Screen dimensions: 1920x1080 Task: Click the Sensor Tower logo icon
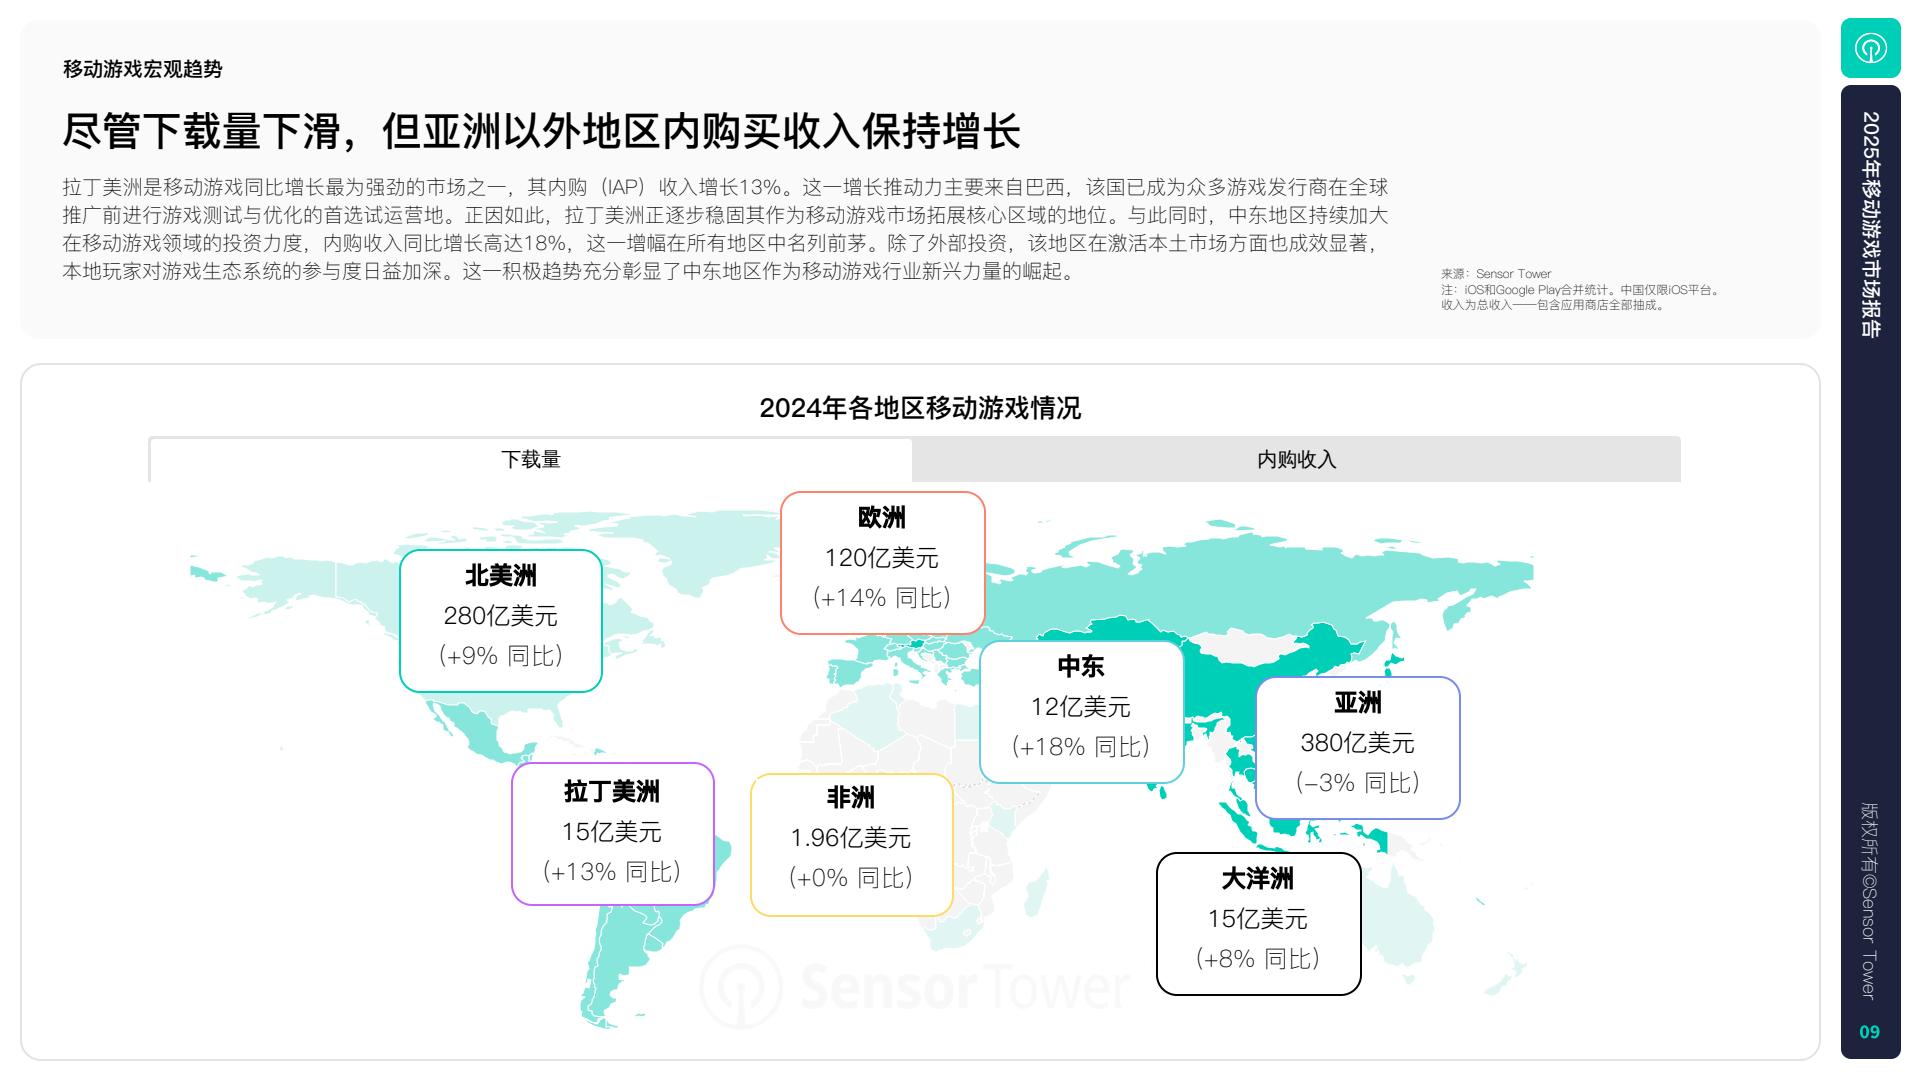pos(1870,48)
